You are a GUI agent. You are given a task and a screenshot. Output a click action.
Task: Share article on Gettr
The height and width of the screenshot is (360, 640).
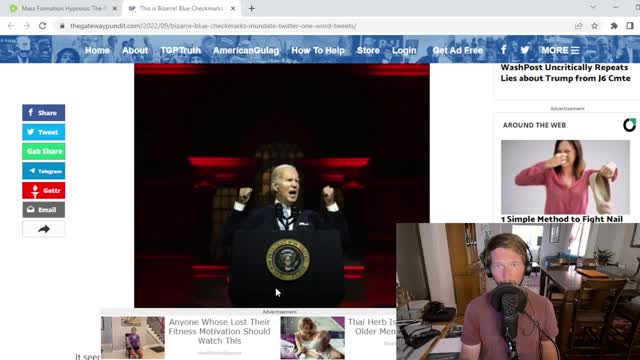pos(44,190)
